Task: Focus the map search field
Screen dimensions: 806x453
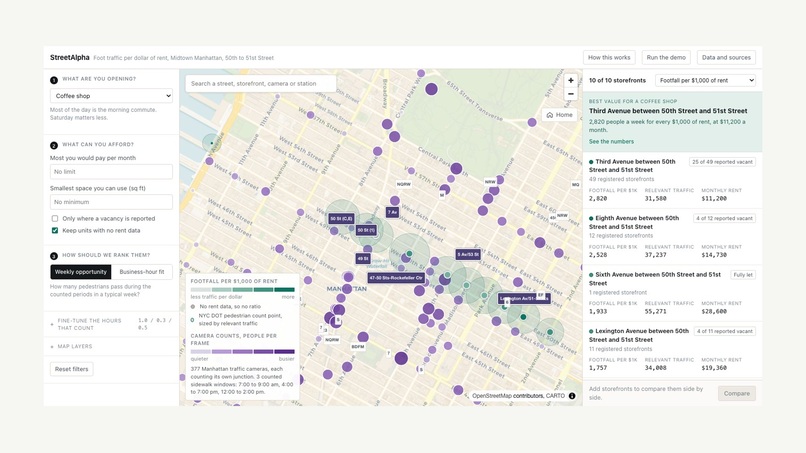Action: (x=261, y=83)
